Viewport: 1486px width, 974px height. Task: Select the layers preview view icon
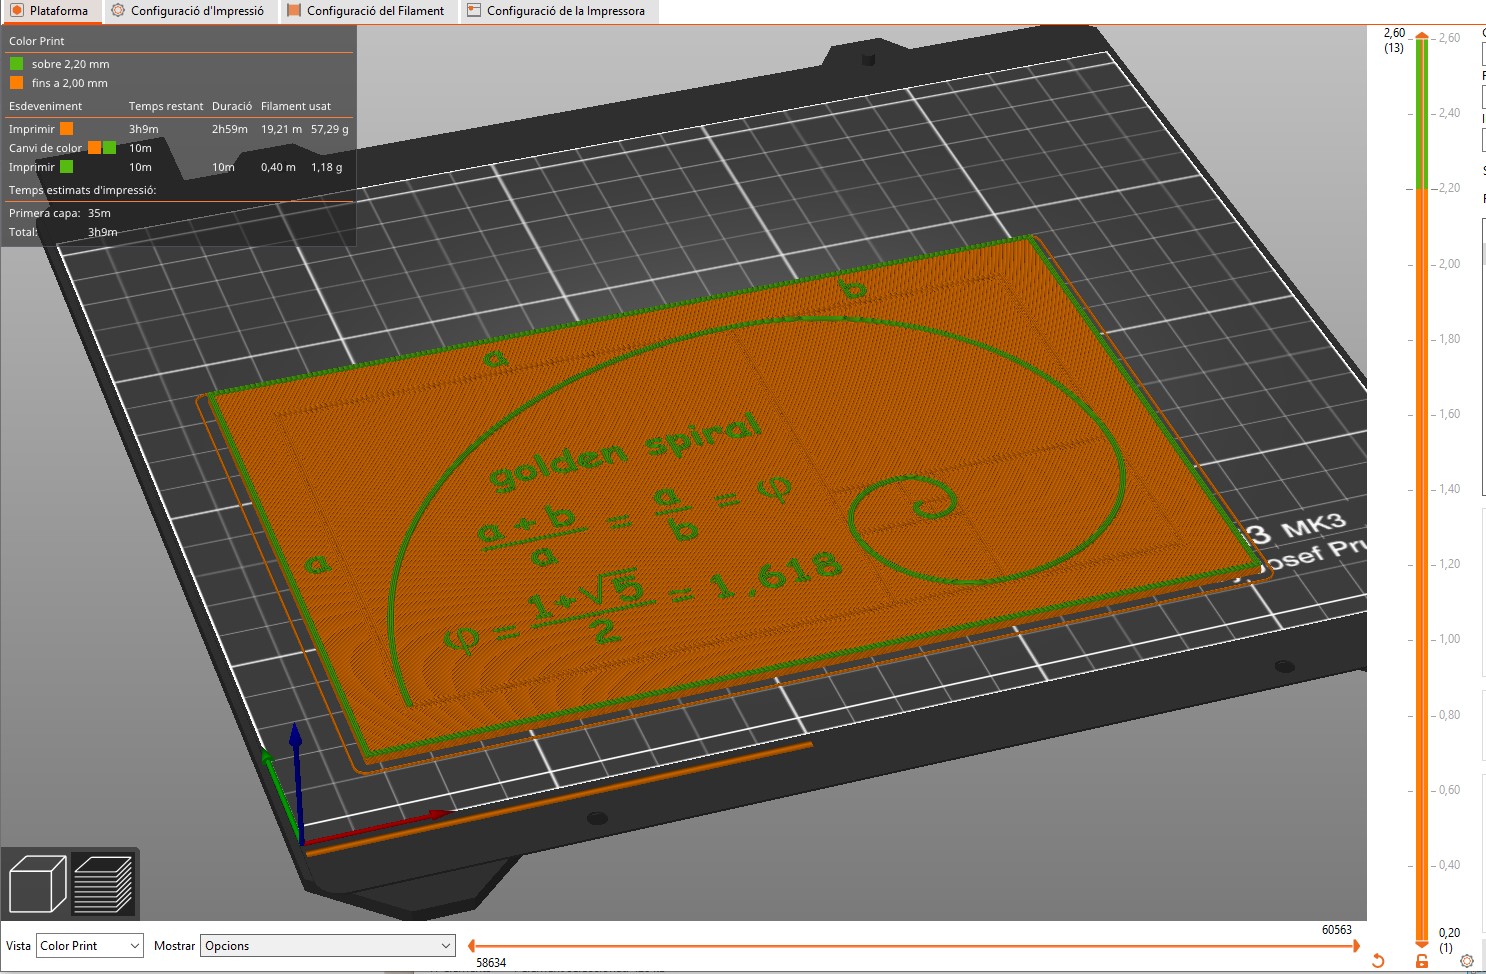click(x=105, y=882)
